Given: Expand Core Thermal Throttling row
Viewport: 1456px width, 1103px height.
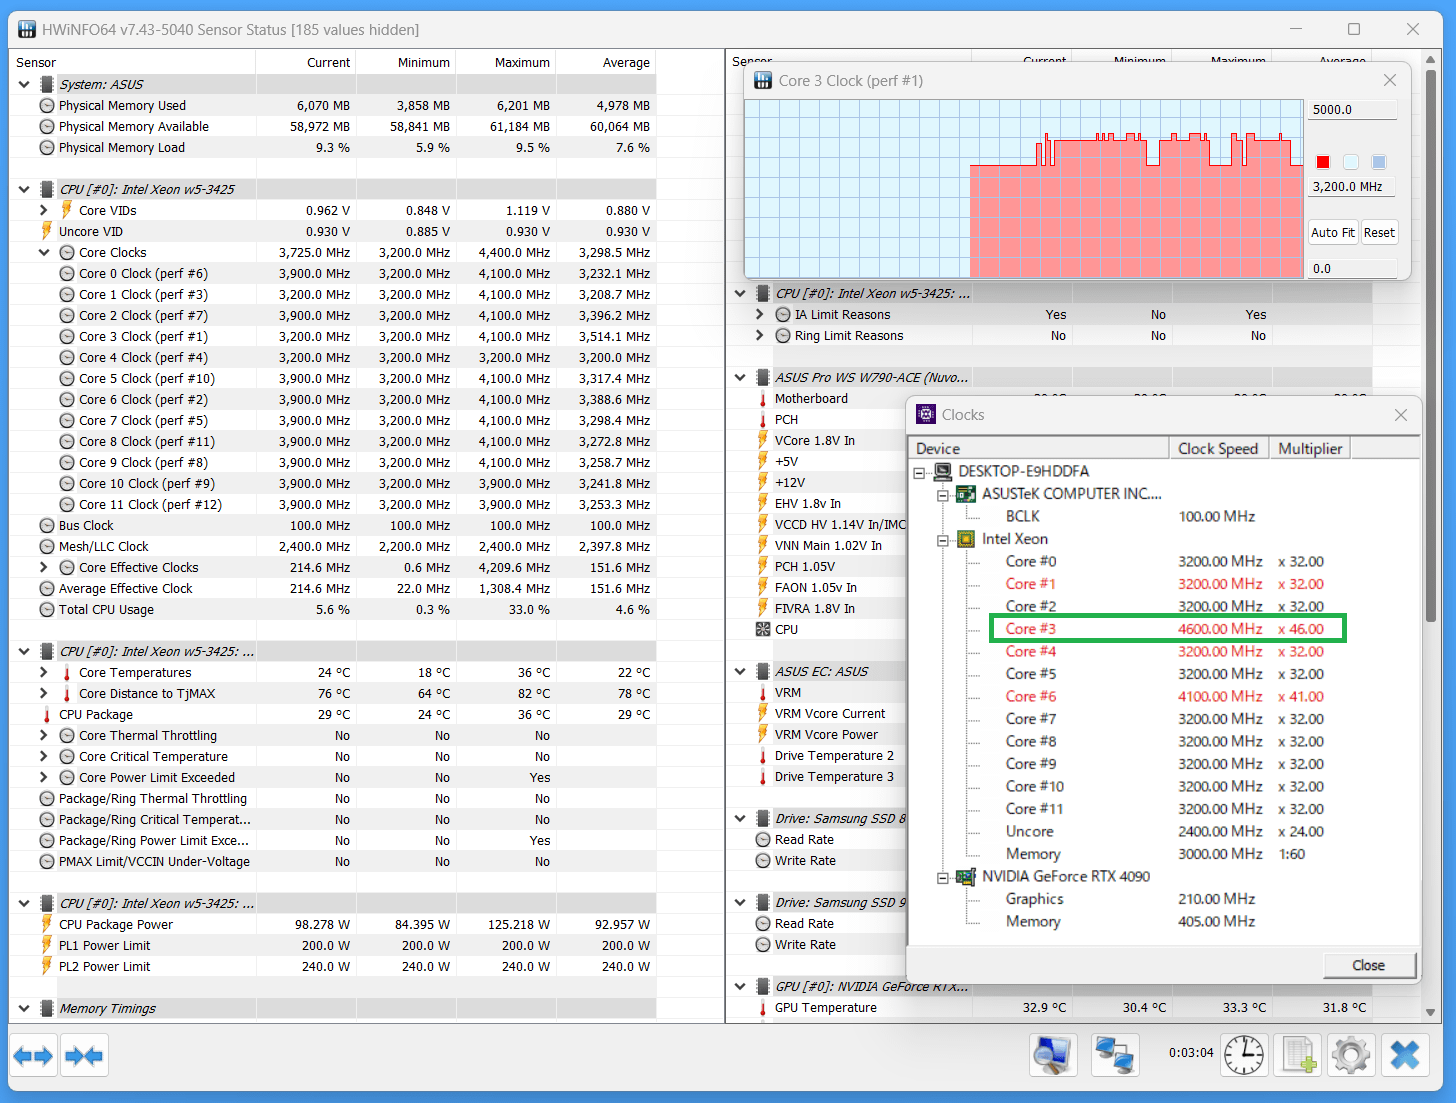Looking at the screenshot, I should coord(44,735).
